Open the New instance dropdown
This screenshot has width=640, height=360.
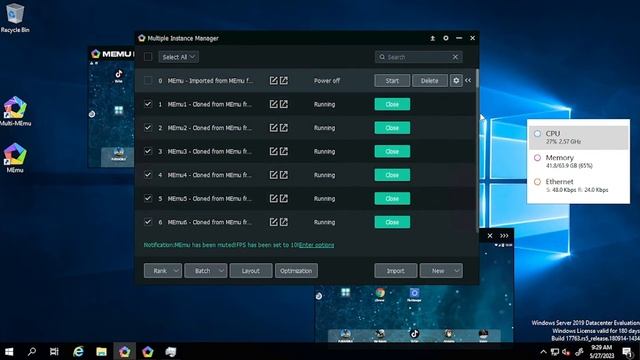441,271
